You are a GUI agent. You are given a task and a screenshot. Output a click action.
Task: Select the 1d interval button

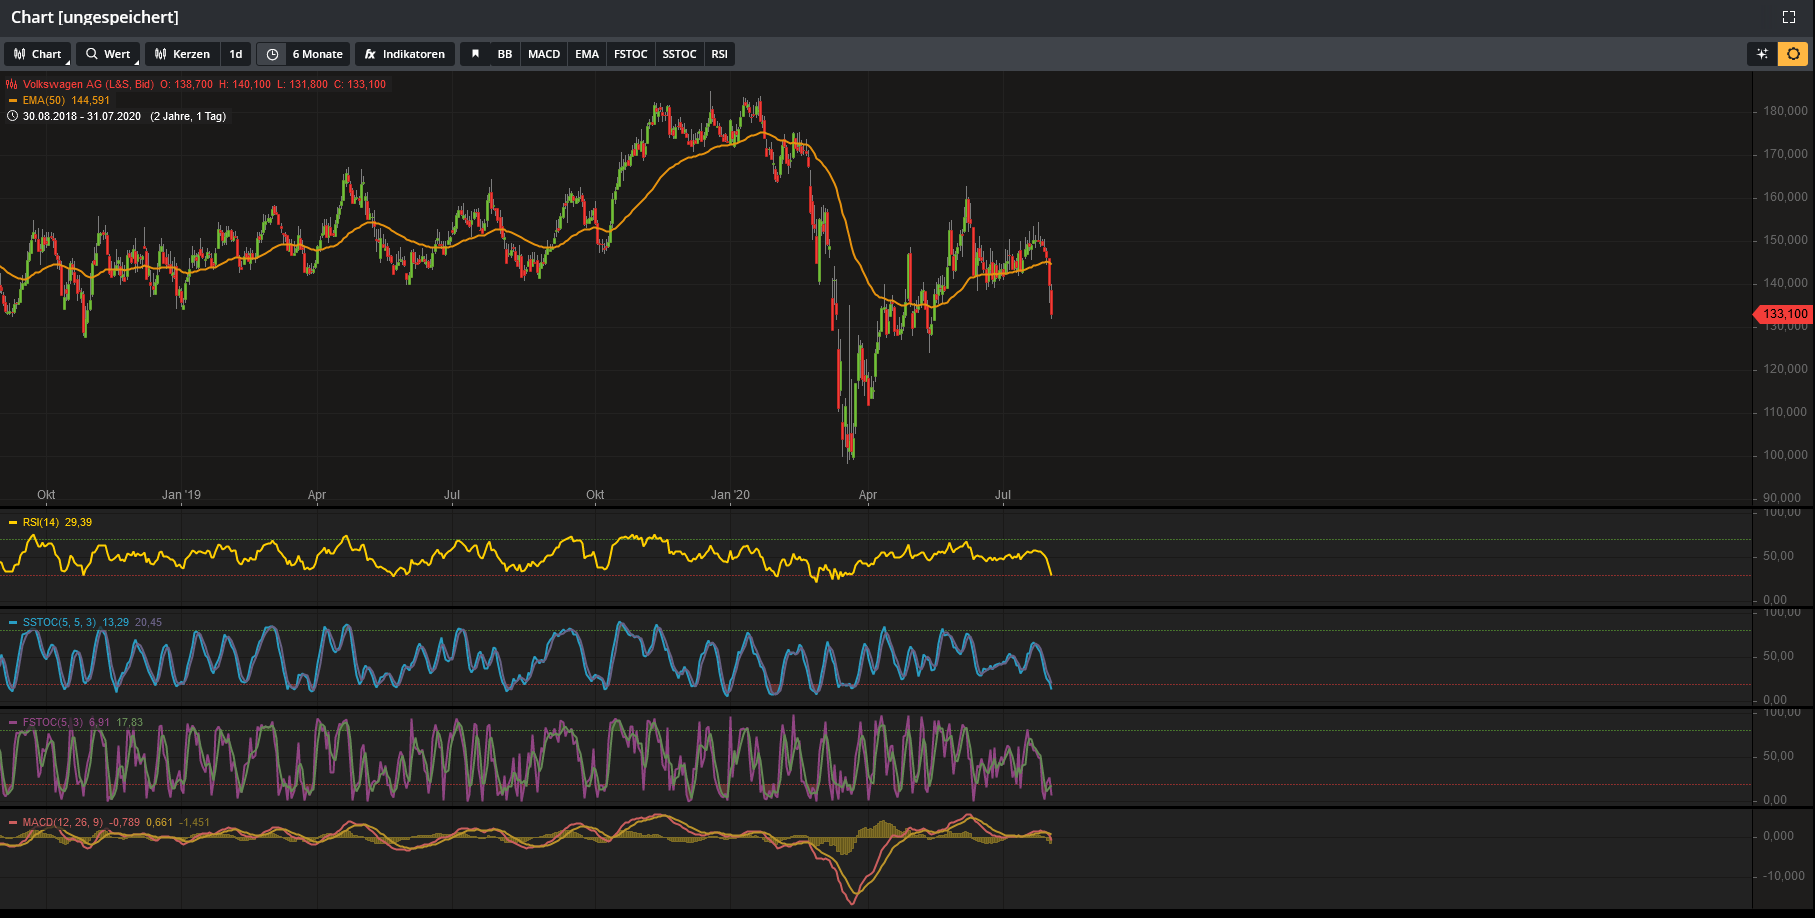pyautogui.click(x=236, y=54)
